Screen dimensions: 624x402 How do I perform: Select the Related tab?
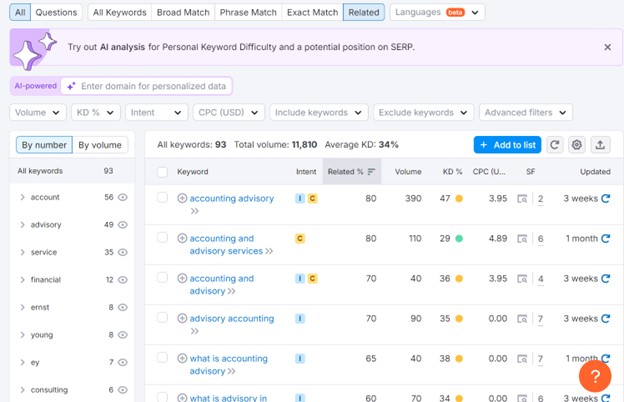[364, 12]
